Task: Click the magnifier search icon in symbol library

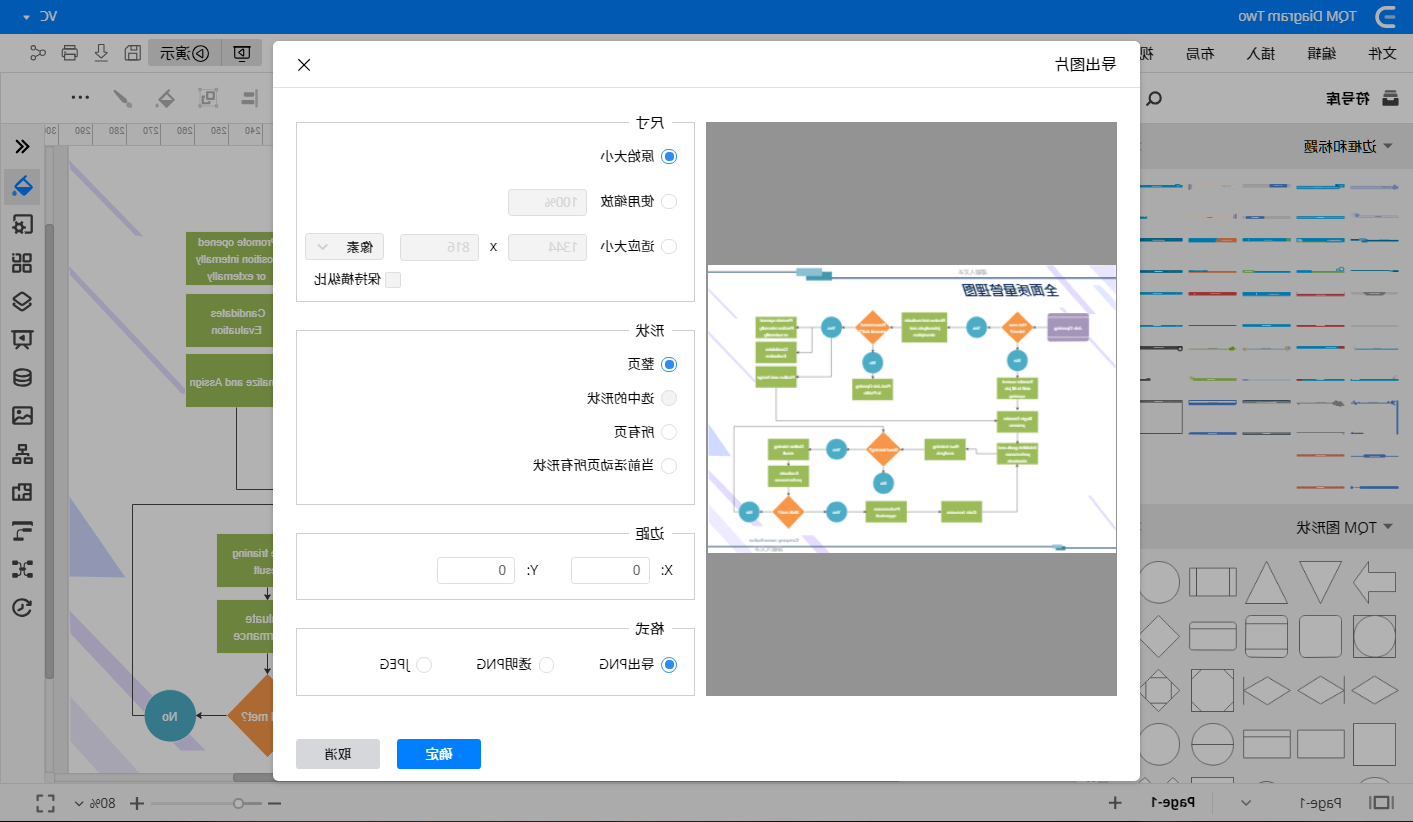Action: pos(1154,98)
